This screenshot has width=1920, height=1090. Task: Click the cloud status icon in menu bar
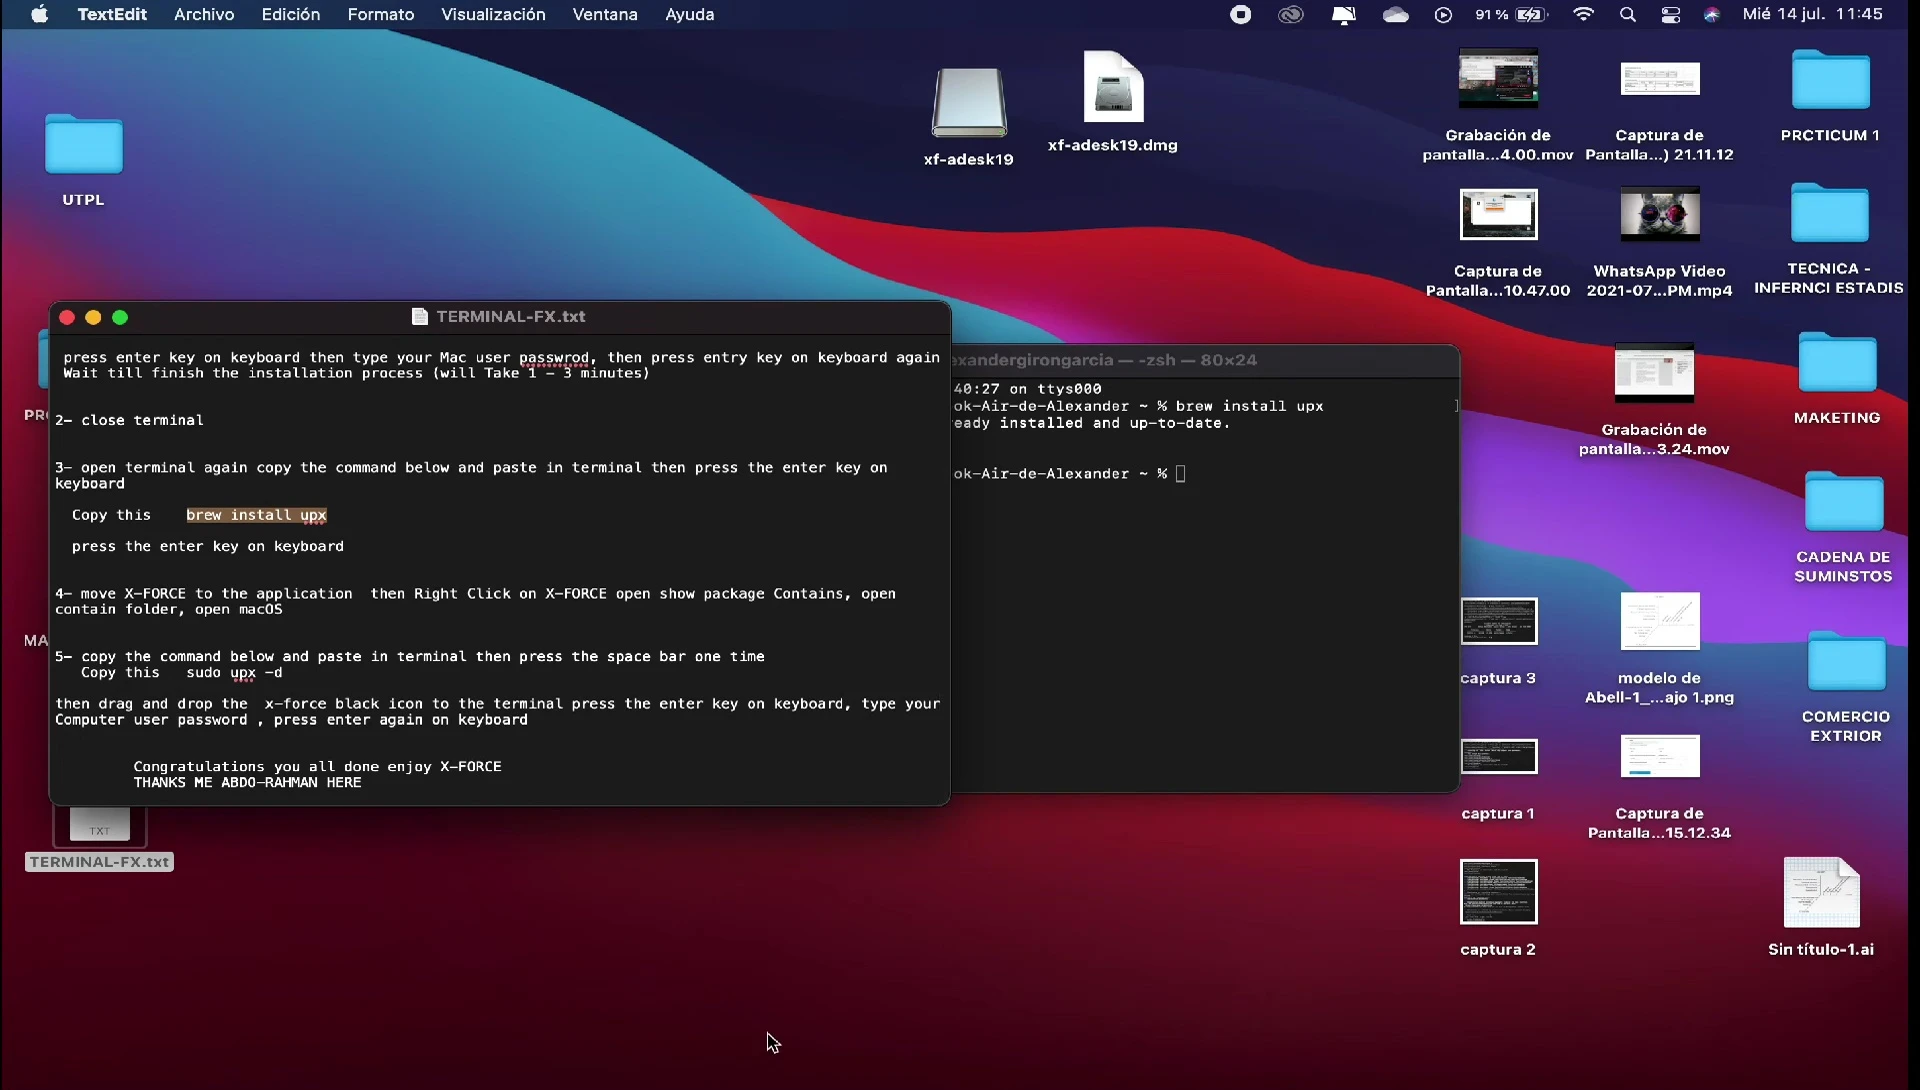pyautogui.click(x=1395, y=14)
